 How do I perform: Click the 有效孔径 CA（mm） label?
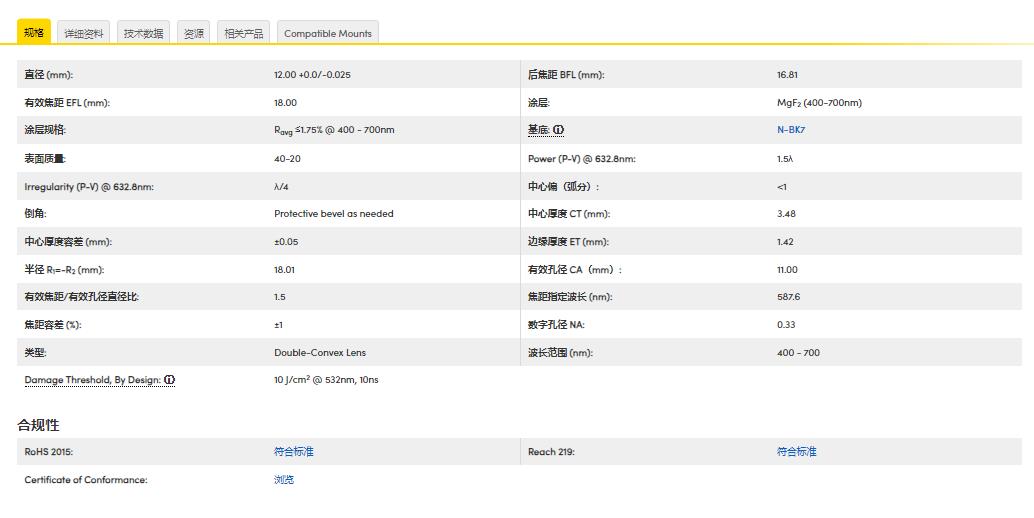575,270
